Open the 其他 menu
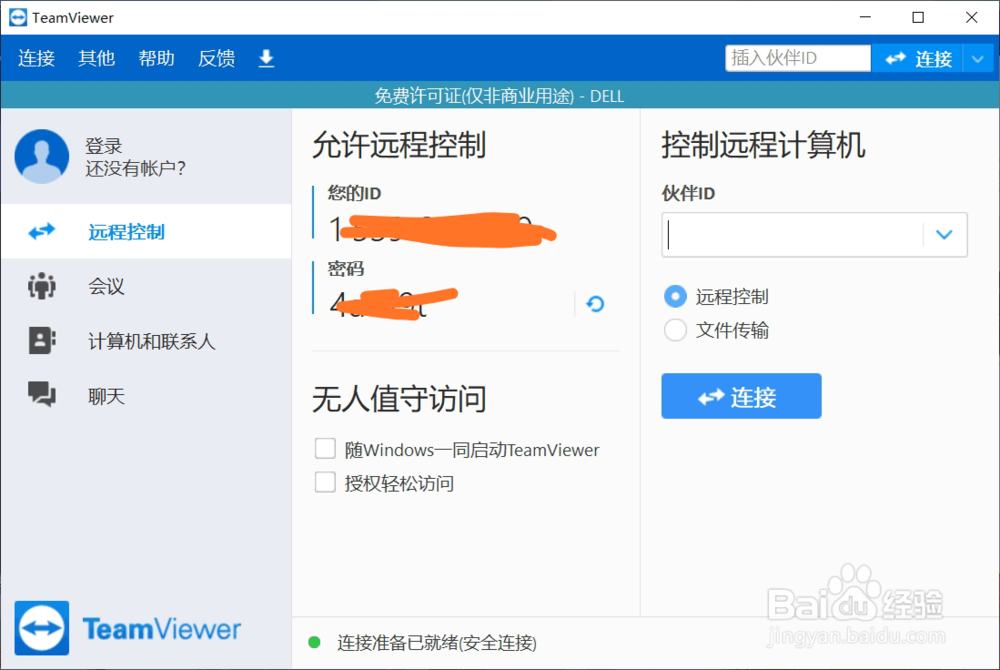The height and width of the screenshot is (670, 1000). tap(96, 58)
